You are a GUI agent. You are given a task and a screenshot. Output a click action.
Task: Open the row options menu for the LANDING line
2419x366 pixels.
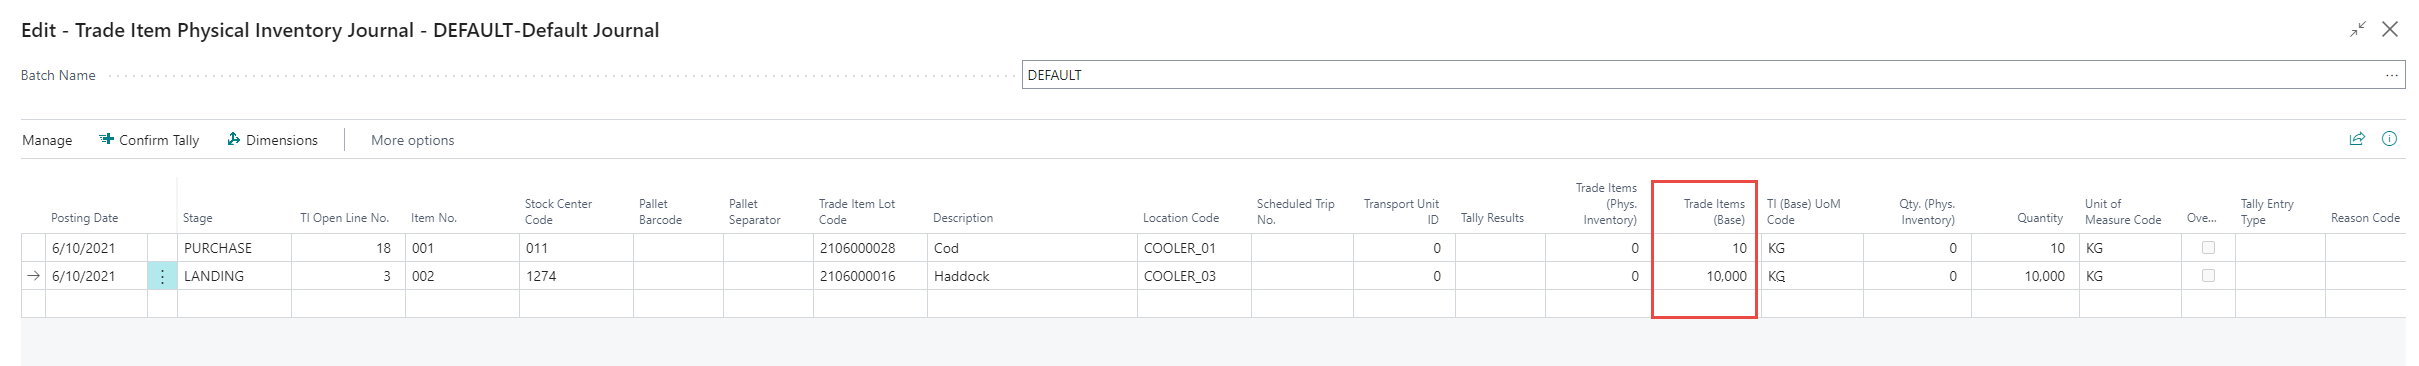point(162,276)
